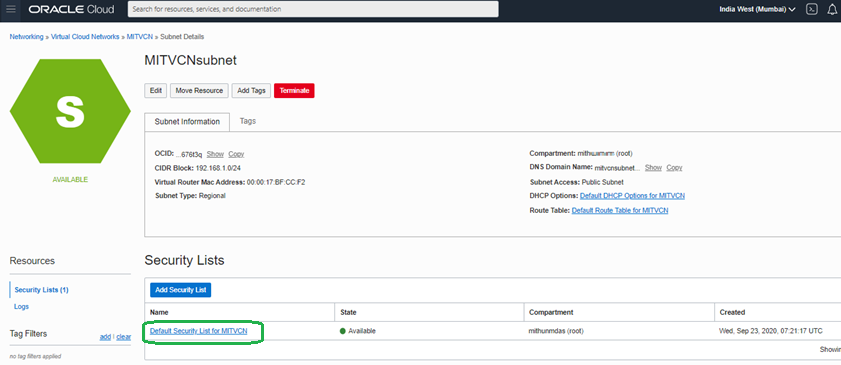Image resolution: width=841 pixels, height=365 pixels.
Task: Expand the India West (Mumbai) region dropdown
Action: (757, 9)
